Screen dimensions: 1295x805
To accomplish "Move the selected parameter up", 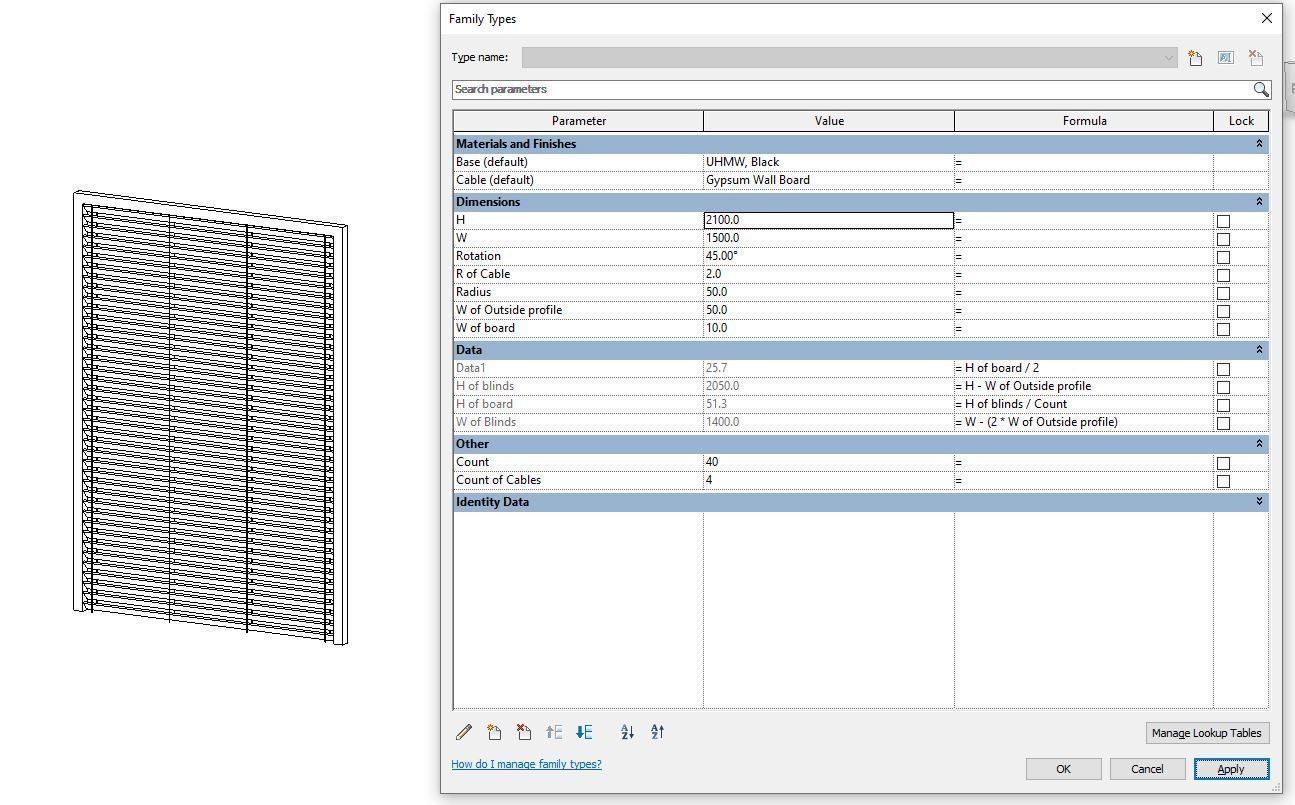I will [x=554, y=732].
